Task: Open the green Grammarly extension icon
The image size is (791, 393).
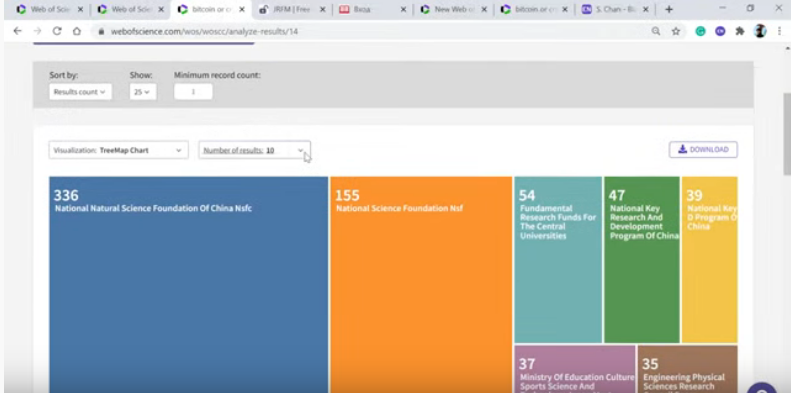Action: click(700, 31)
